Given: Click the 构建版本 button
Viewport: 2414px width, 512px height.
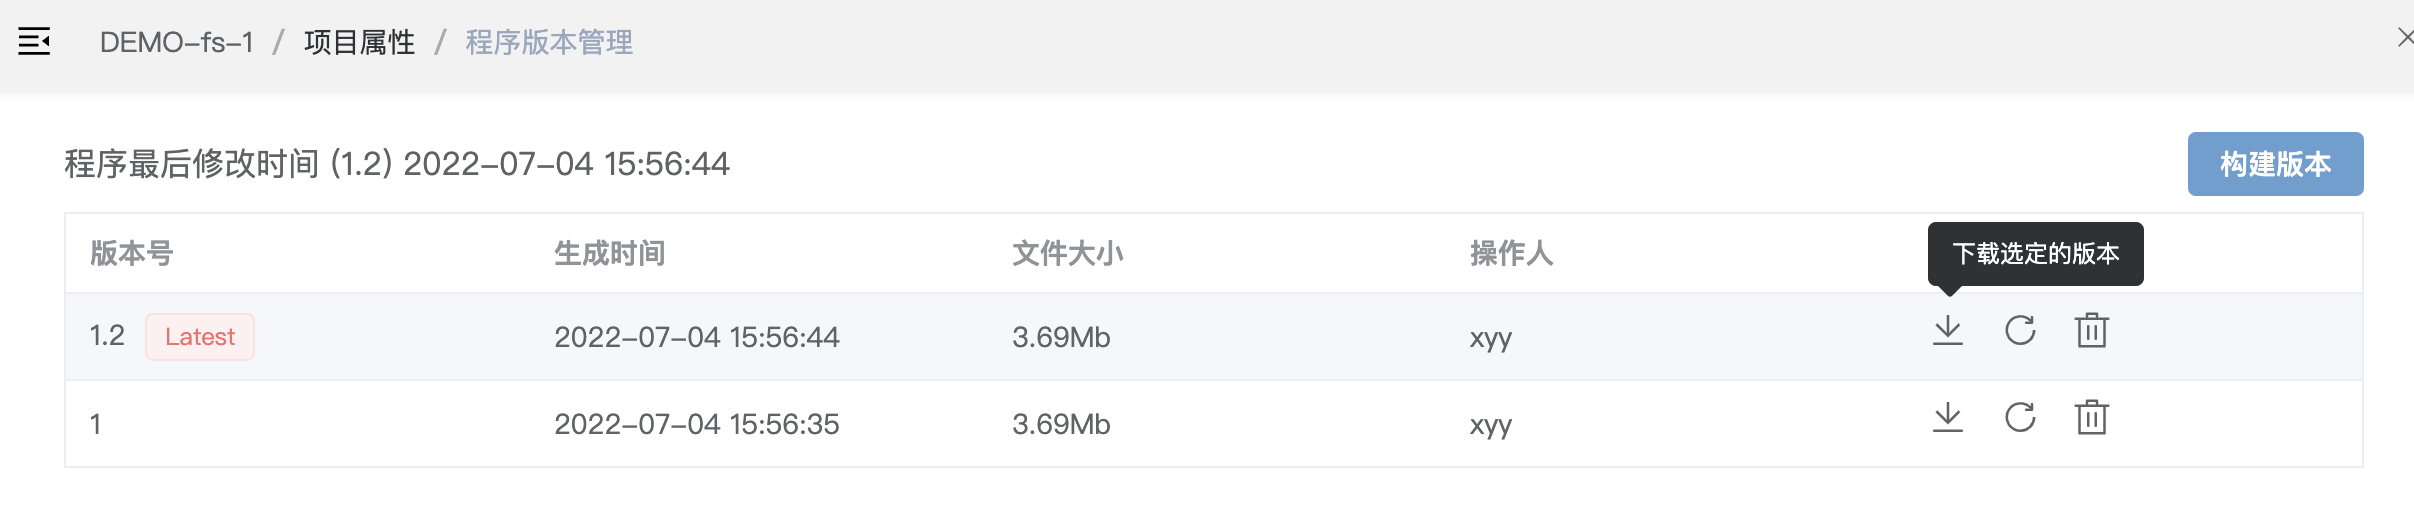Looking at the screenshot, I should [x=2275, y=164].
